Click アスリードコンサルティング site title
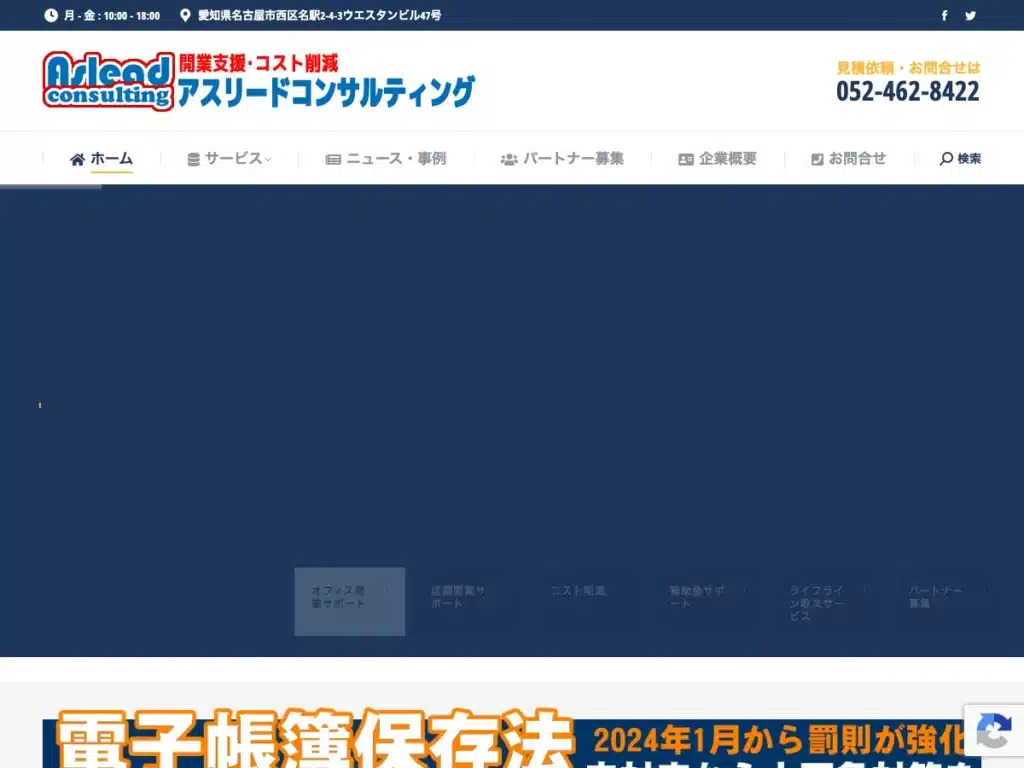 click(326, 92)
